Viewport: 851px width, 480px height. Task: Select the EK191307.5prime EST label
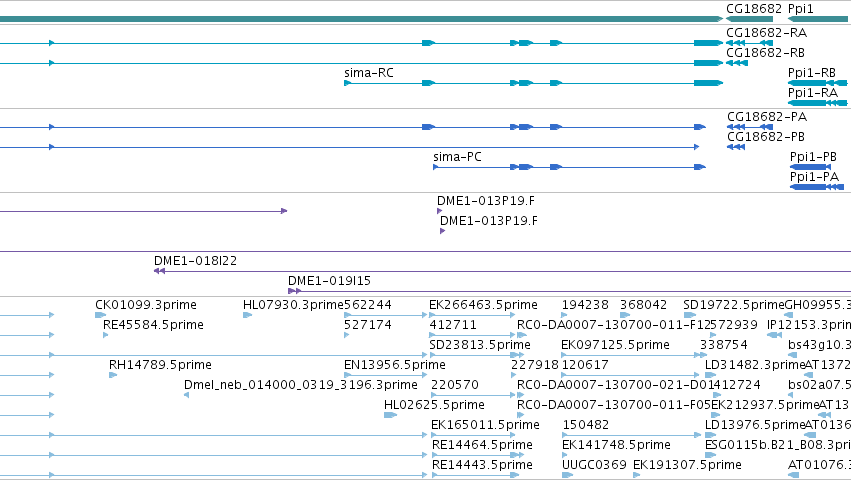click(x=687, y=465)
